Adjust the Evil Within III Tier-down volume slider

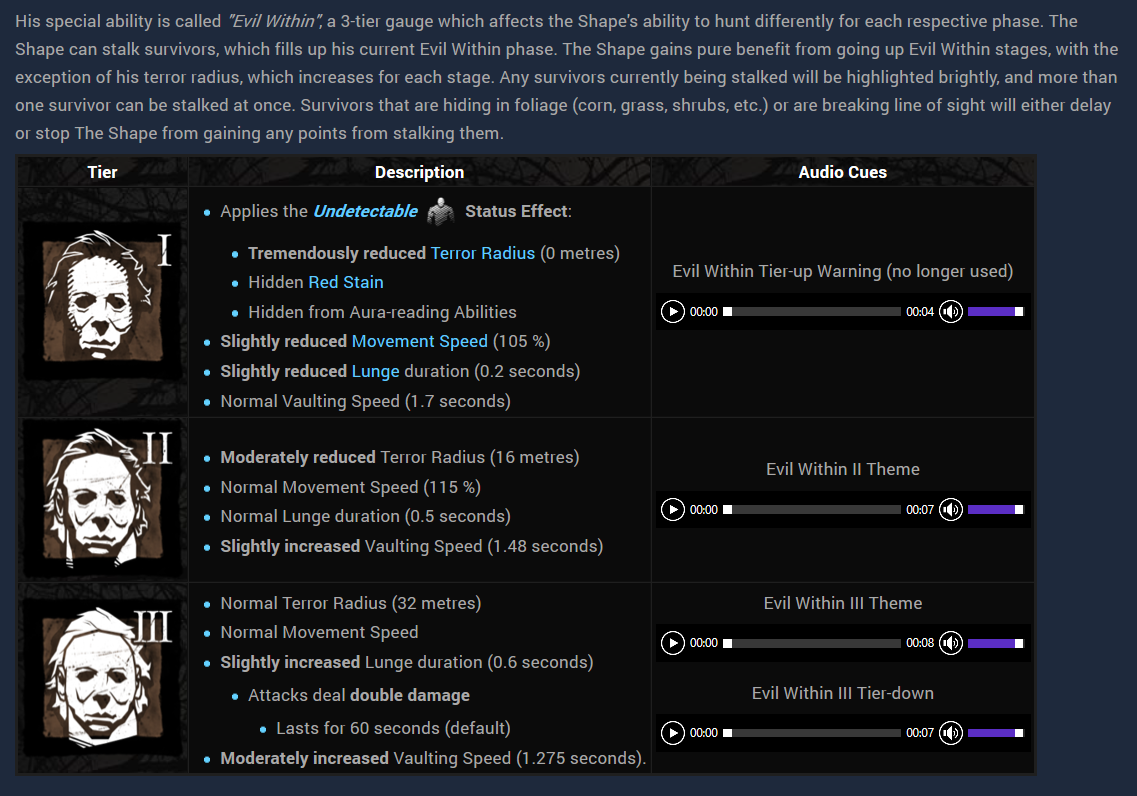coord(995,733)
